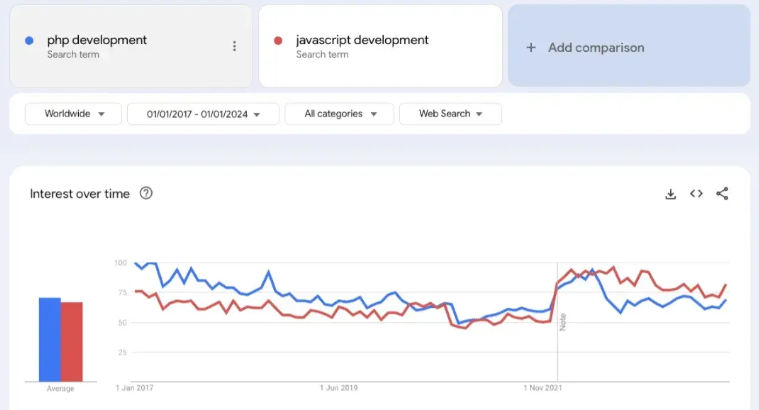The height and width of the screenshot is (410, 759).
Task: Click the red javascript development dot
Action: [278, 41]
